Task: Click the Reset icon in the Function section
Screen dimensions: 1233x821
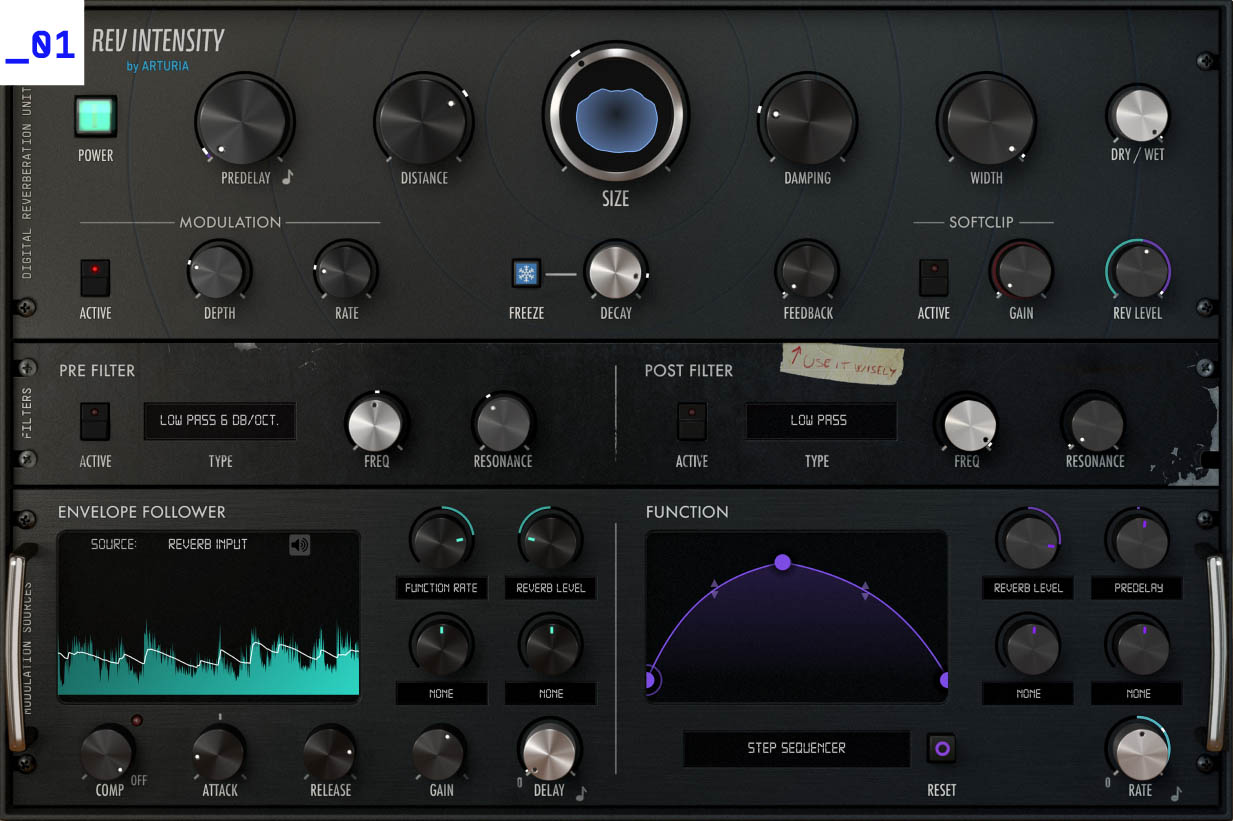Action: 941,748
